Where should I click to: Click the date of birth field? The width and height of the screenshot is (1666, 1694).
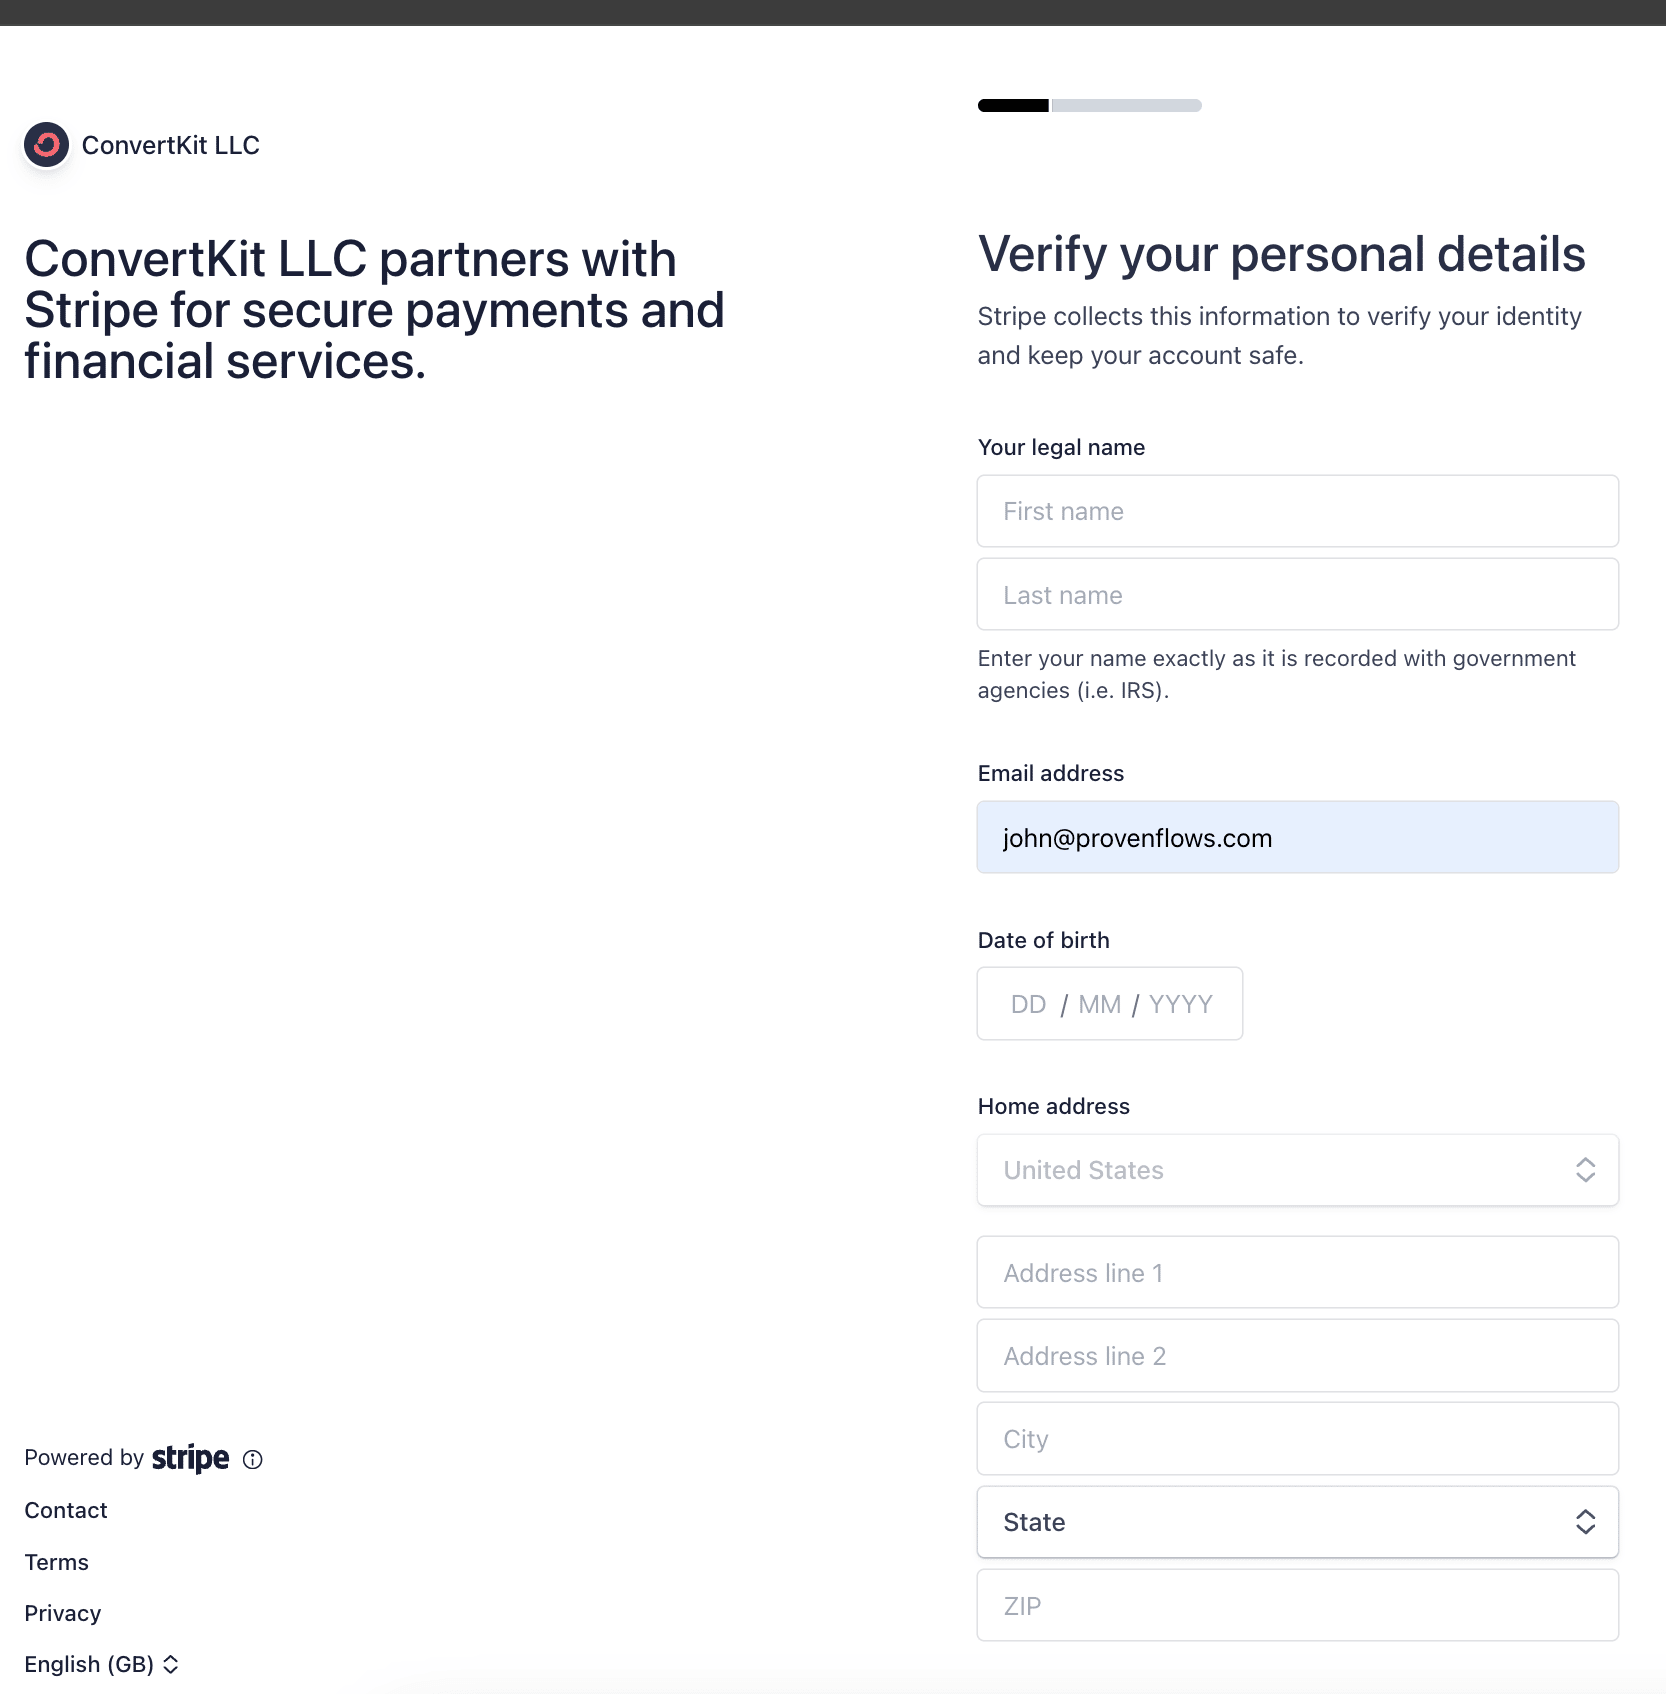(1110, 1004)
